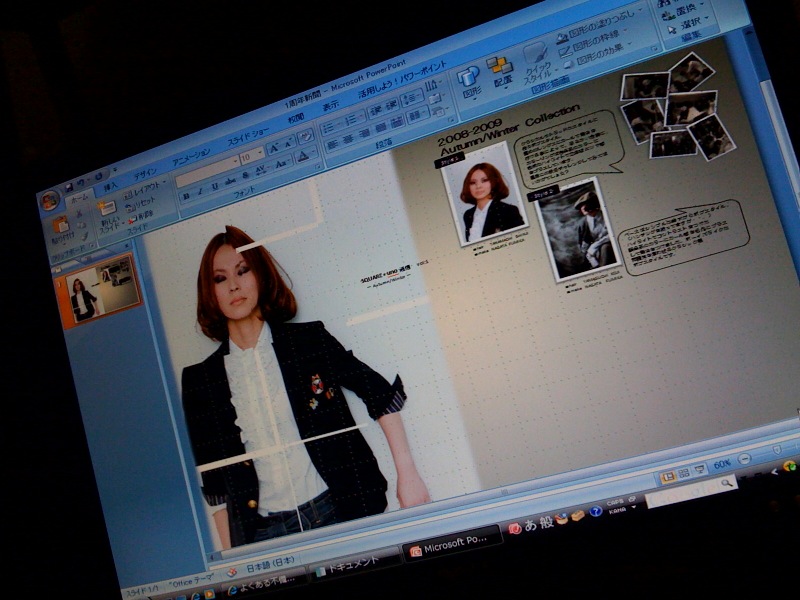Switch to the Animations (アニメーション) tab

click(190, 158)
